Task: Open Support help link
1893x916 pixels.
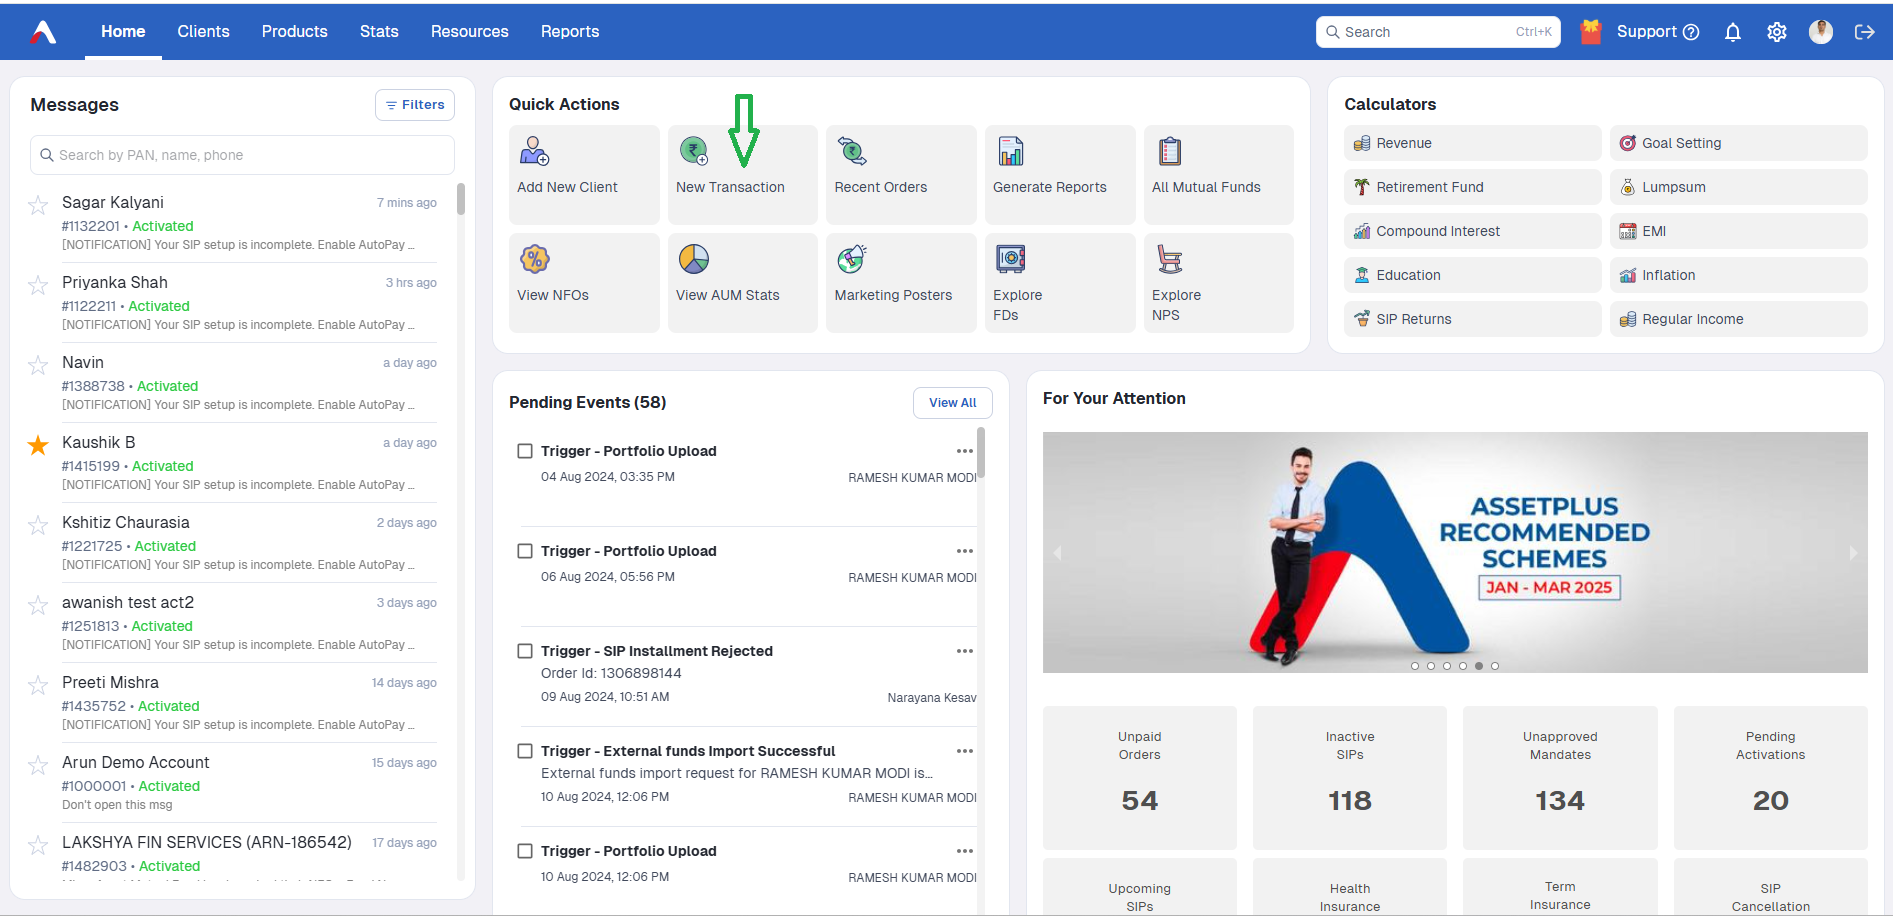Action: coord(1658,32)
